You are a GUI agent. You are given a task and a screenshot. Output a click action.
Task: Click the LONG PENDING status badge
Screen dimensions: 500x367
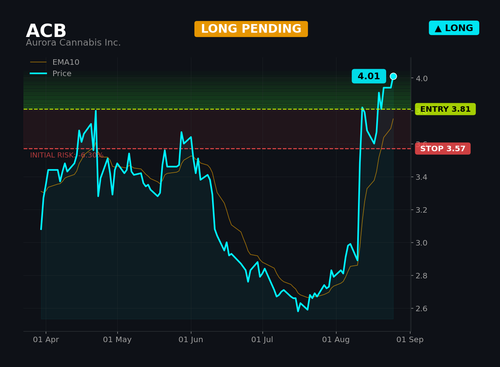click(251, 29)
